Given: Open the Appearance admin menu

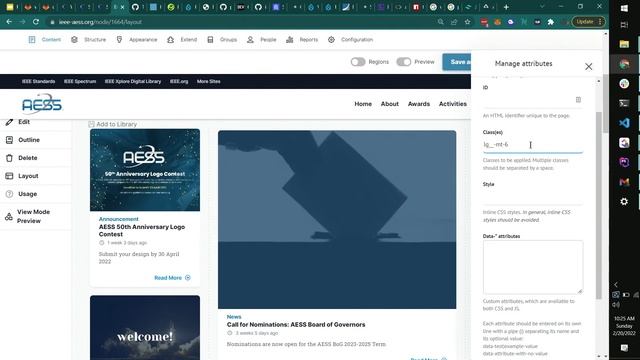Looking at the screenshot, I should (x=137, y=40).
